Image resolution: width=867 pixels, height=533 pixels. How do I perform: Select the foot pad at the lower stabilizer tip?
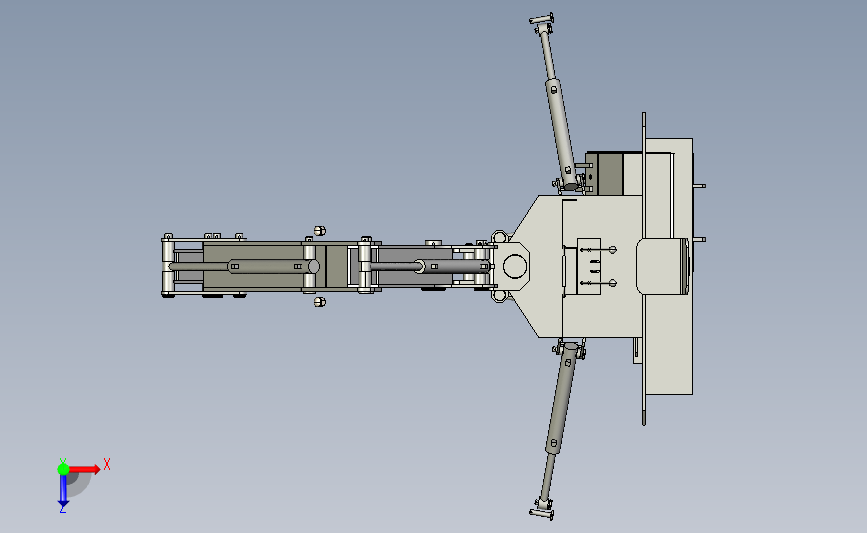(541, 513)
